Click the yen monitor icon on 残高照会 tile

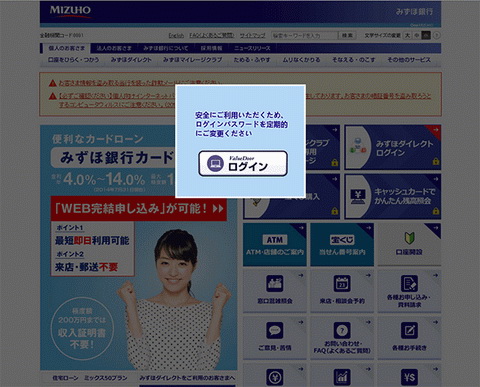[357, 196]
